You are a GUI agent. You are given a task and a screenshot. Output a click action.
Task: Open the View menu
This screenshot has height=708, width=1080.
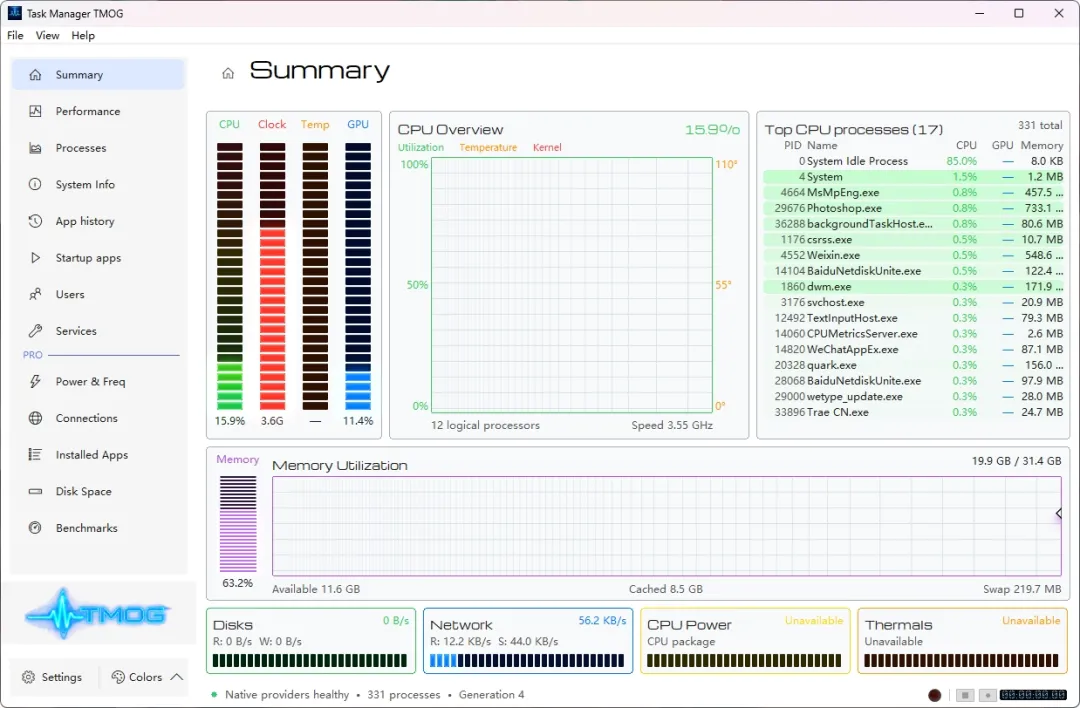click(x=48, y=35)
